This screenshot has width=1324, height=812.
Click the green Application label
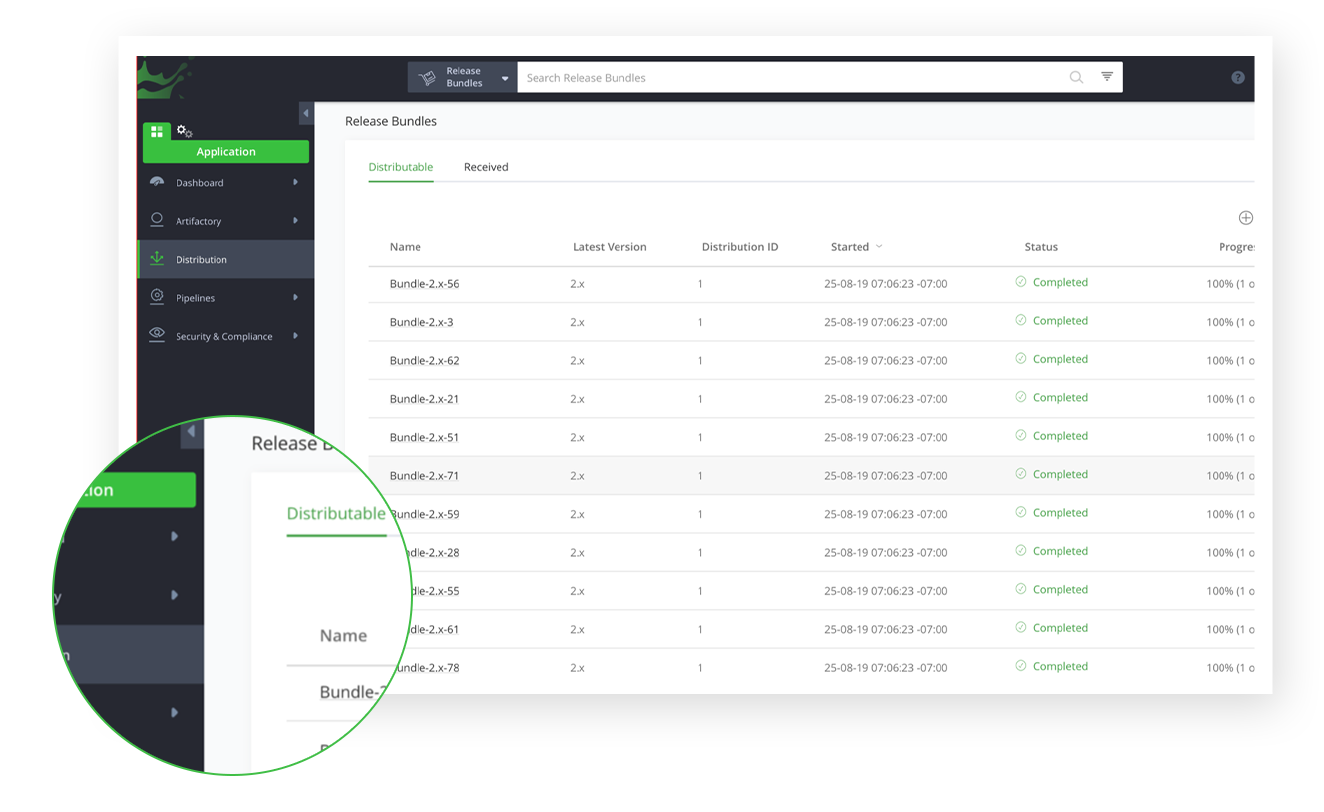(x=226, y=152)
